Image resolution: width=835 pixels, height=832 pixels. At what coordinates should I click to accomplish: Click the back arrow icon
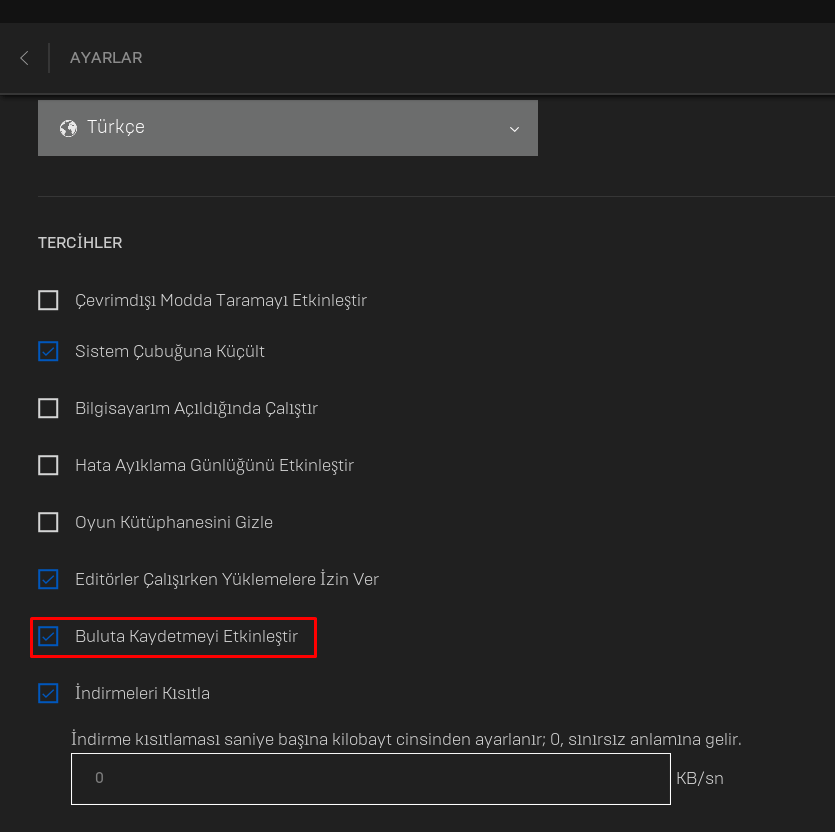24,58
